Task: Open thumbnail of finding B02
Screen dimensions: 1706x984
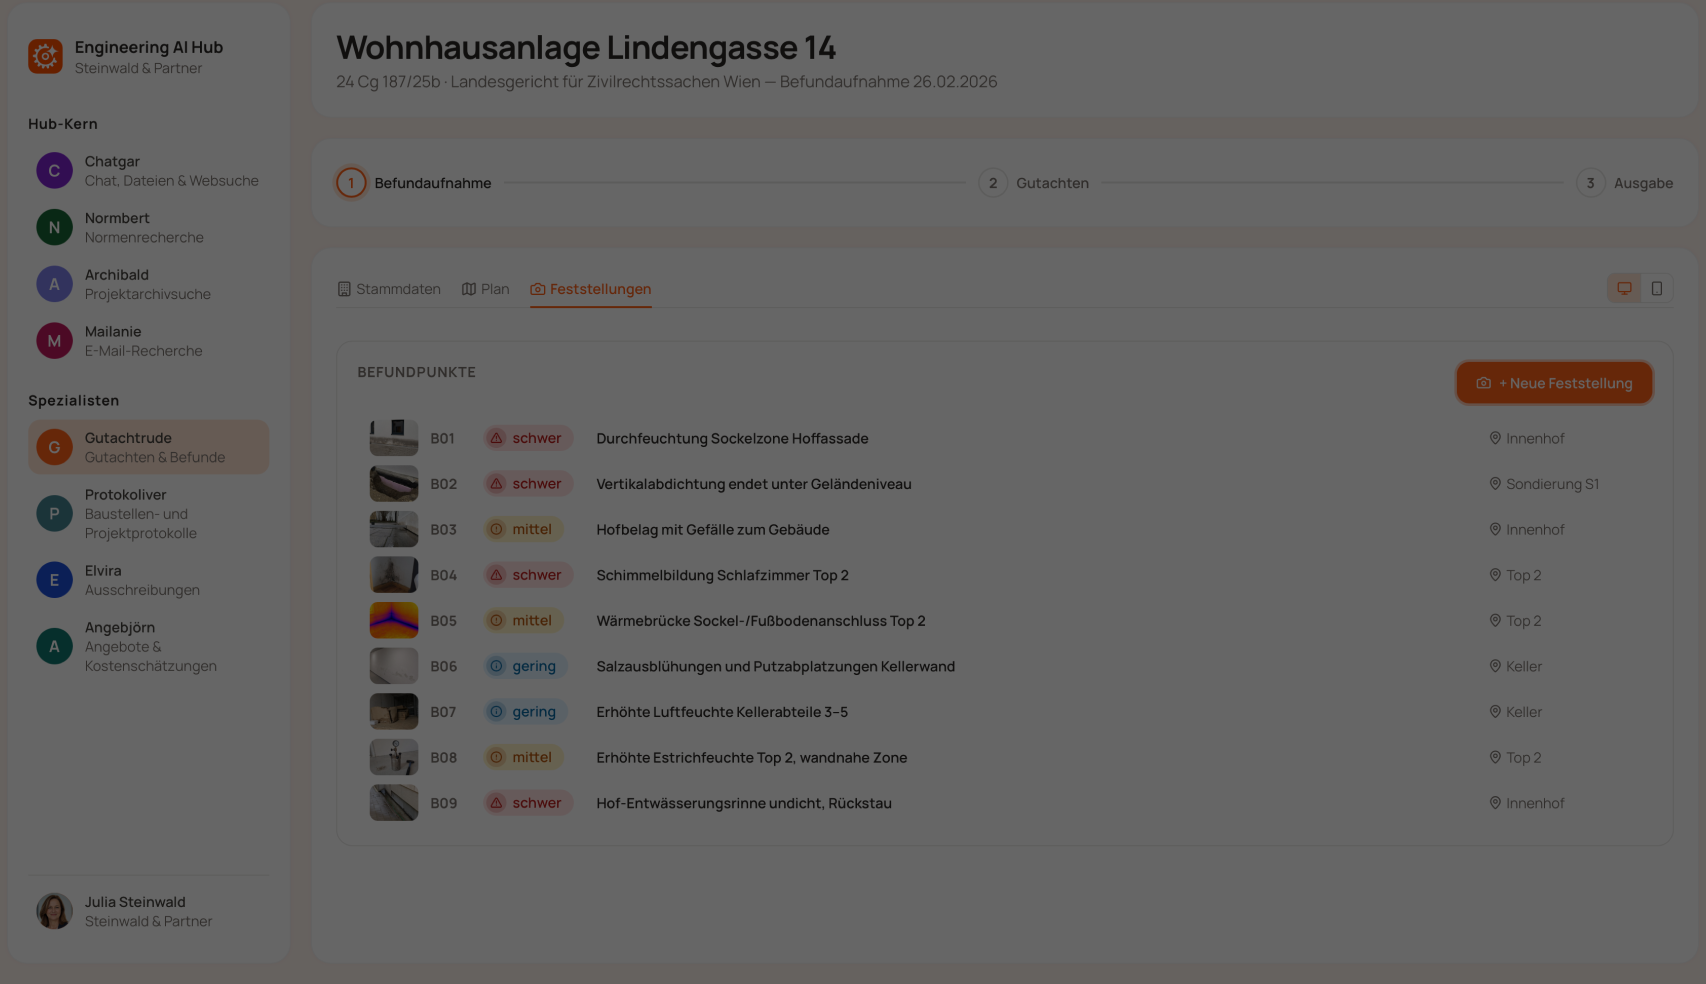Action: click(x=394, y=484)
